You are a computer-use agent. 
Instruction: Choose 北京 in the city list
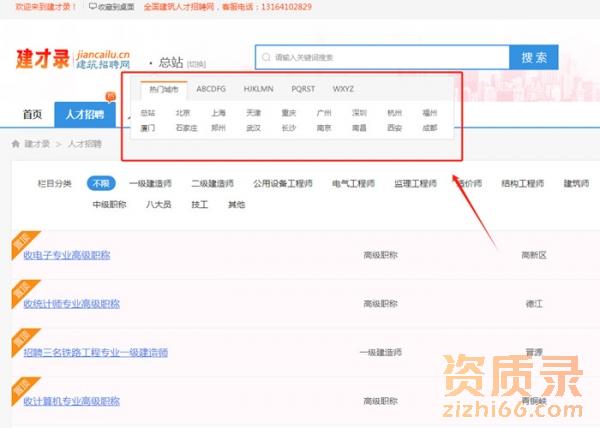click(182, 113)
